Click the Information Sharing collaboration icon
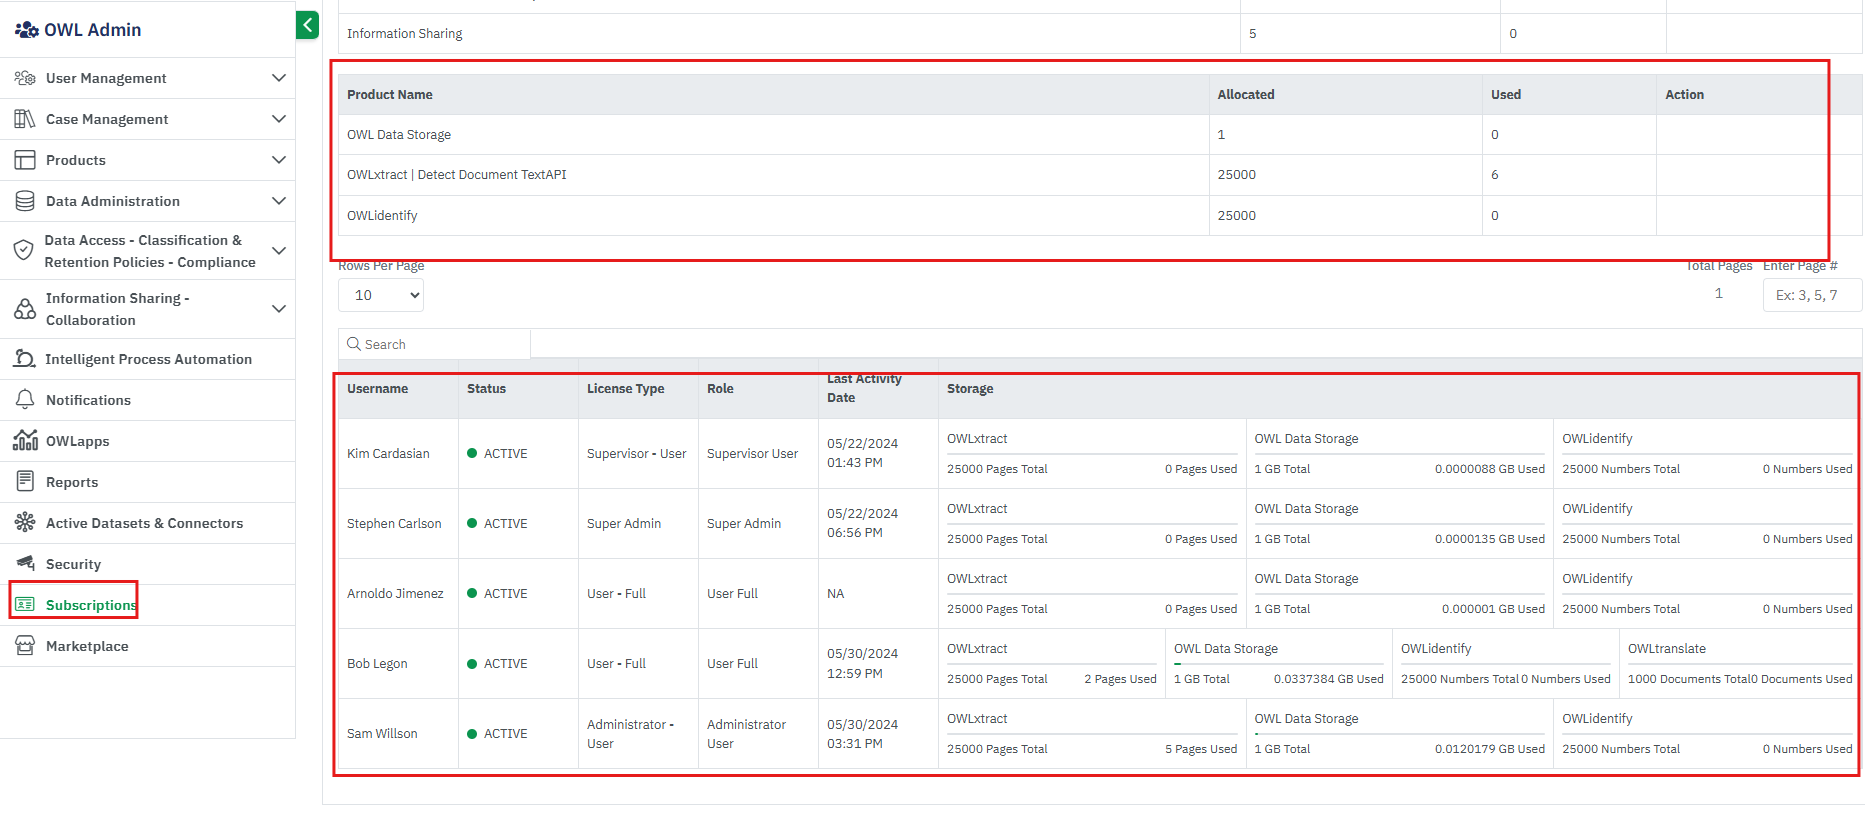This screenshot has width=1865, height=813. coord(25,309)
